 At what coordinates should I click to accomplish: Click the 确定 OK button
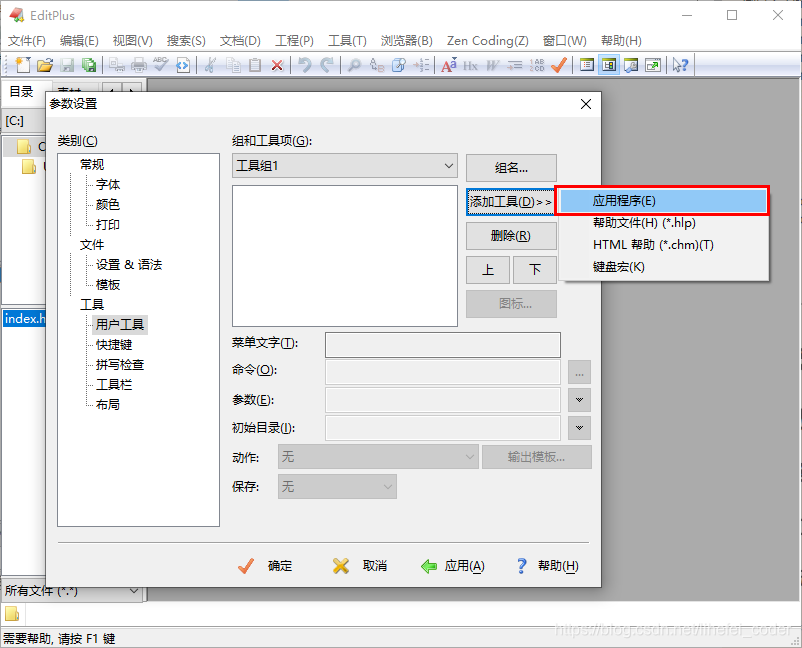click(x=265, y=566)
